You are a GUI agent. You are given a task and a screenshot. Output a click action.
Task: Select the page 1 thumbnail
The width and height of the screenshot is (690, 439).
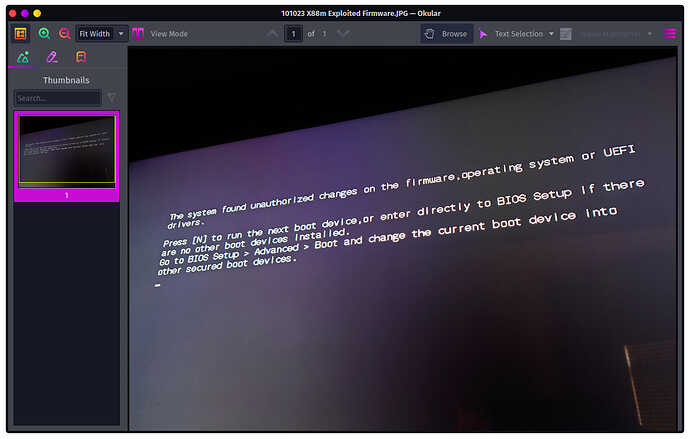click(67, 150)
